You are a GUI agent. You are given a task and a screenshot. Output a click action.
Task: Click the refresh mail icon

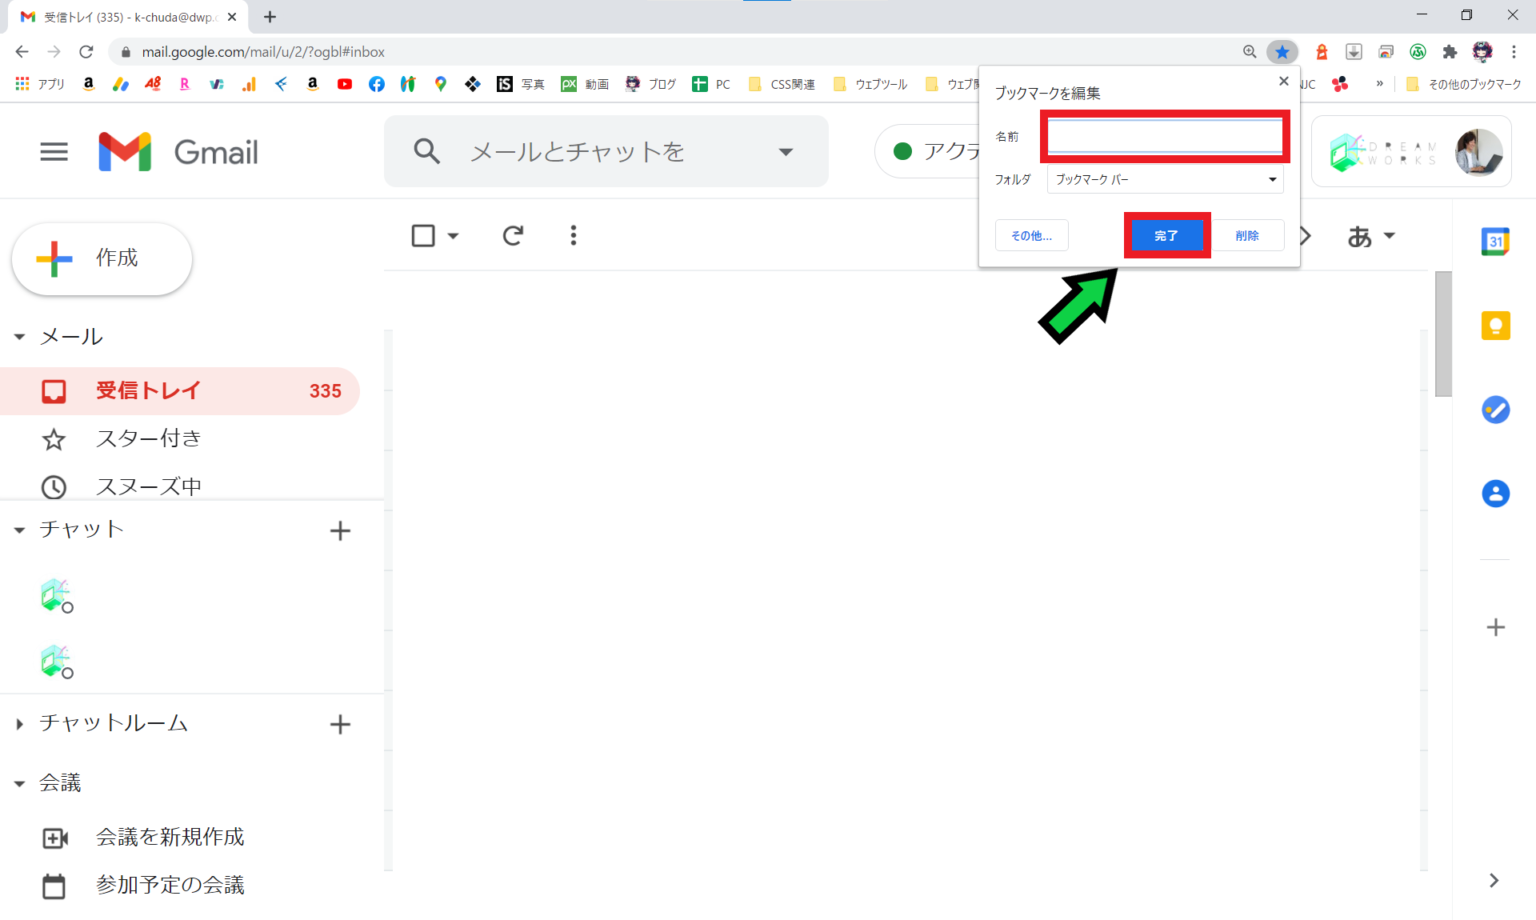pyautogui.click(x=513, y=236)
